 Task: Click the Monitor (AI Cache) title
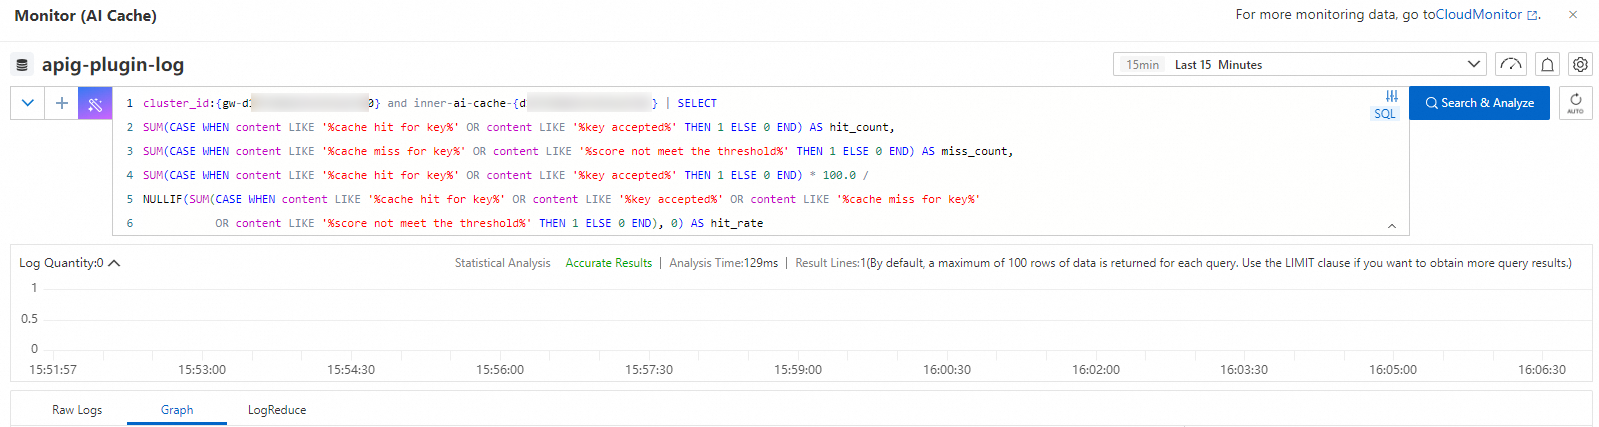86,16
